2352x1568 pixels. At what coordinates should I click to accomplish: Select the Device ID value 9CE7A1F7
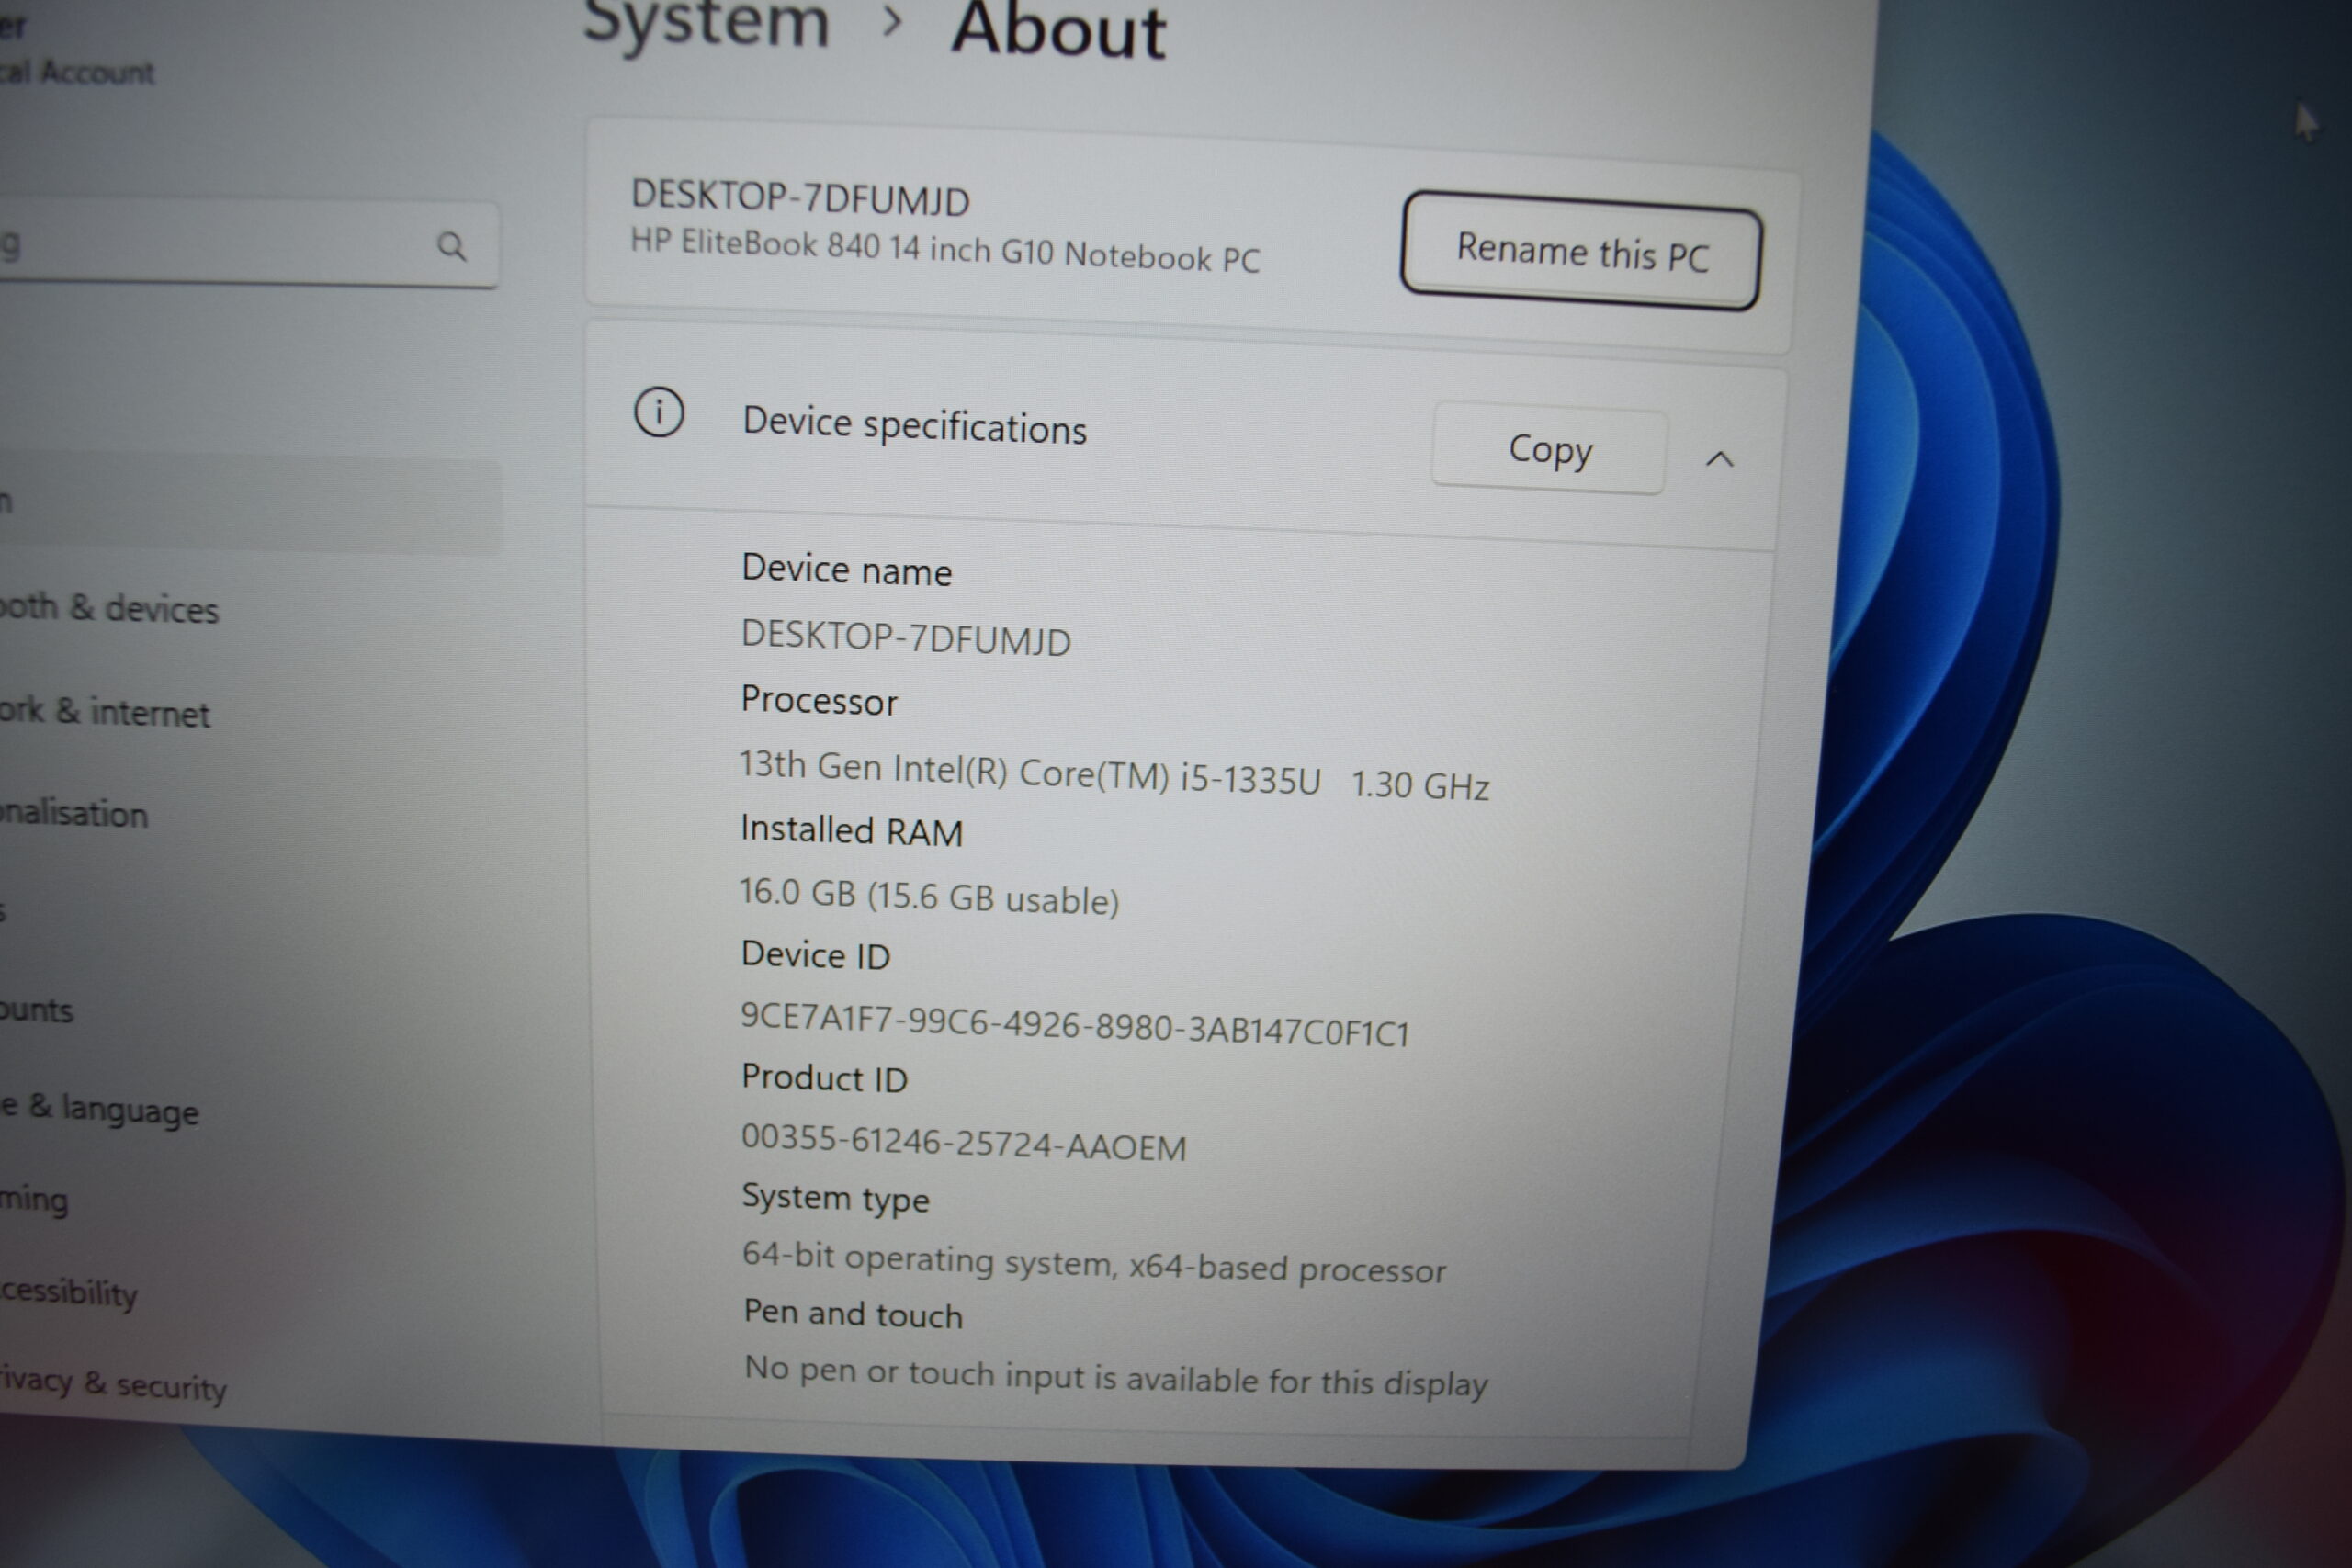coord(1075,1024)
